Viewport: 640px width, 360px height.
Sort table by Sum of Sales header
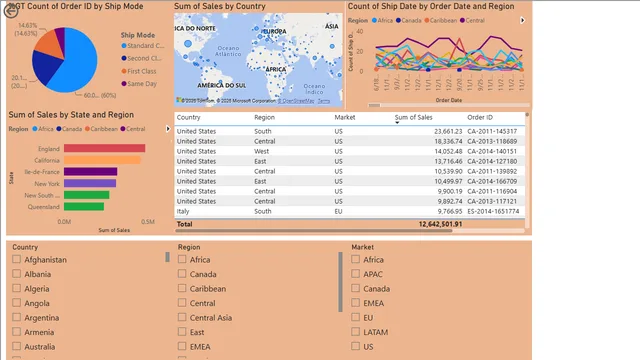pos(413,118)
